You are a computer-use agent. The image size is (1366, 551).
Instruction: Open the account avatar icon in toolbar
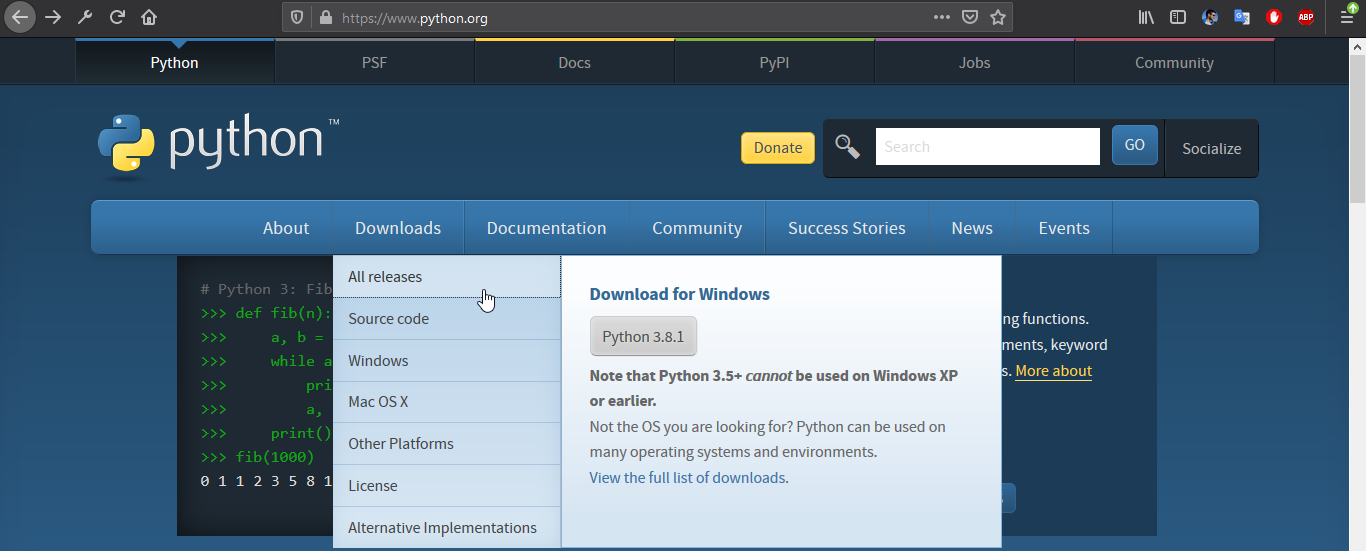[1210, 17]
